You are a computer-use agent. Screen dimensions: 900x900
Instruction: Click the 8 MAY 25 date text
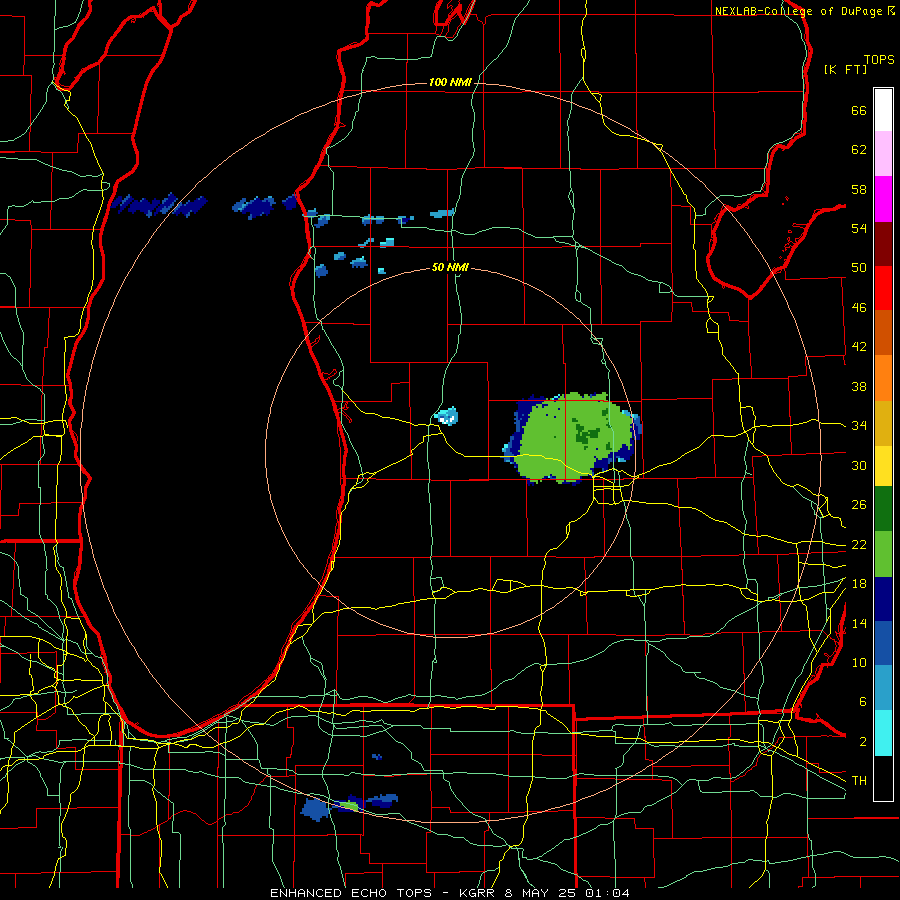tap(542, 893)
